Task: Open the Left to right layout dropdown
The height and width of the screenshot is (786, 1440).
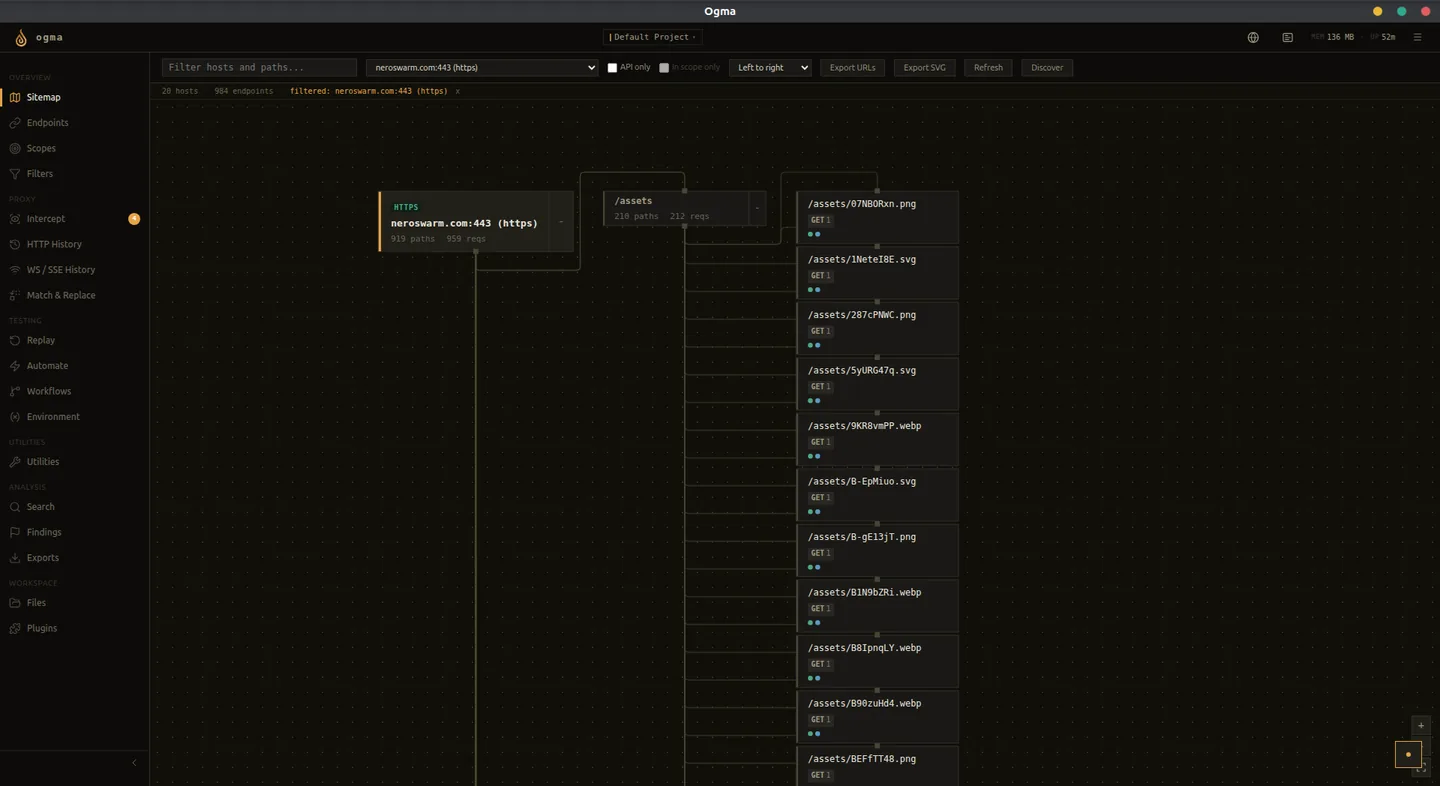Action: point(770,67)
